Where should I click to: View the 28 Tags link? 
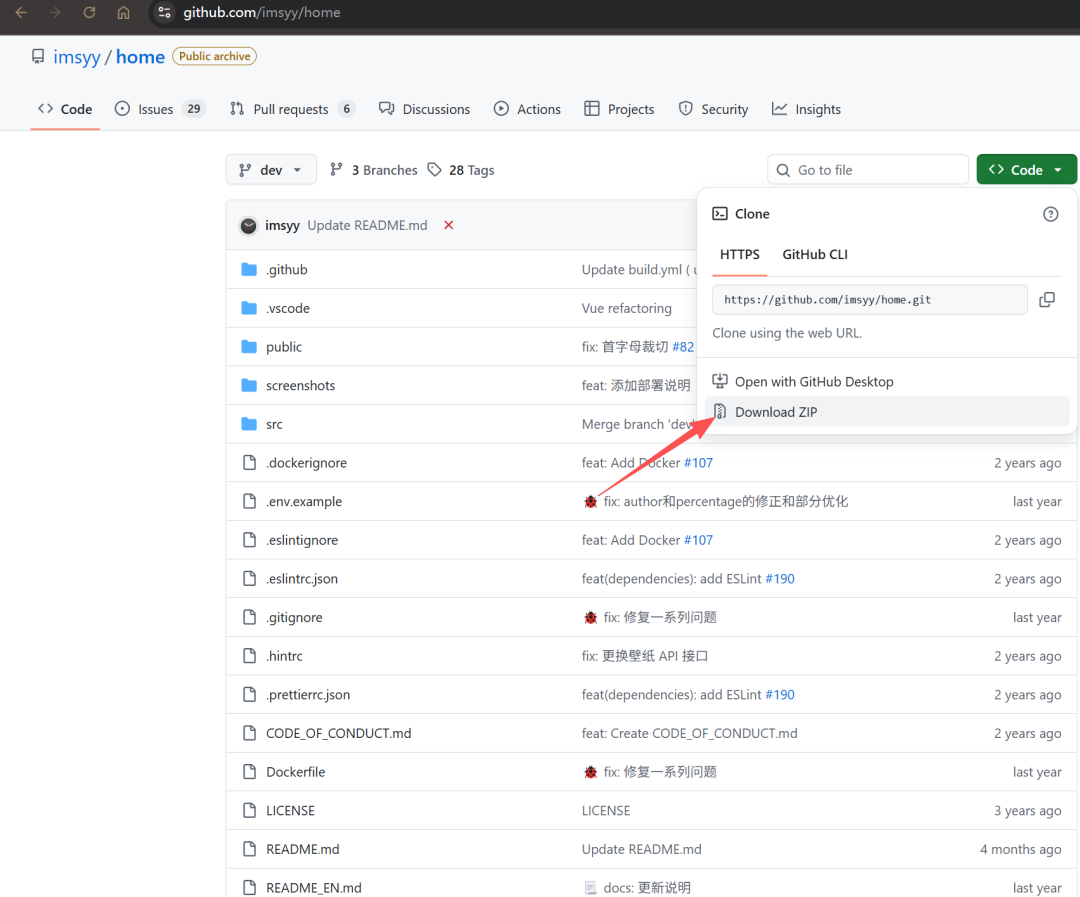461,169
